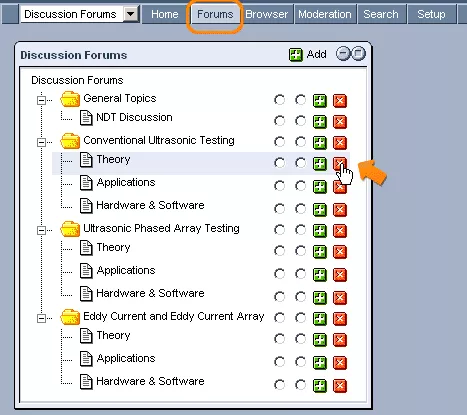Click red delete icon for Eddy Current Array group
Screen dimensions: 467x415
click(340, 319)
